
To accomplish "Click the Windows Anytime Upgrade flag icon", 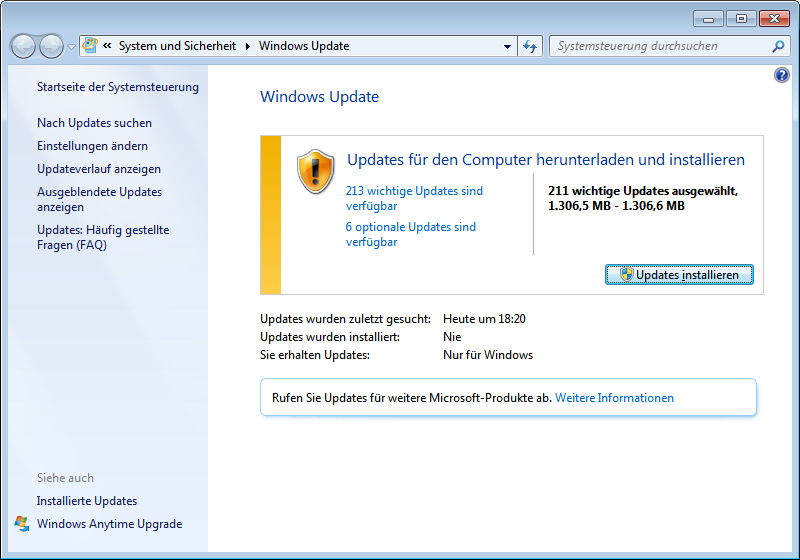I will (21, 524).
